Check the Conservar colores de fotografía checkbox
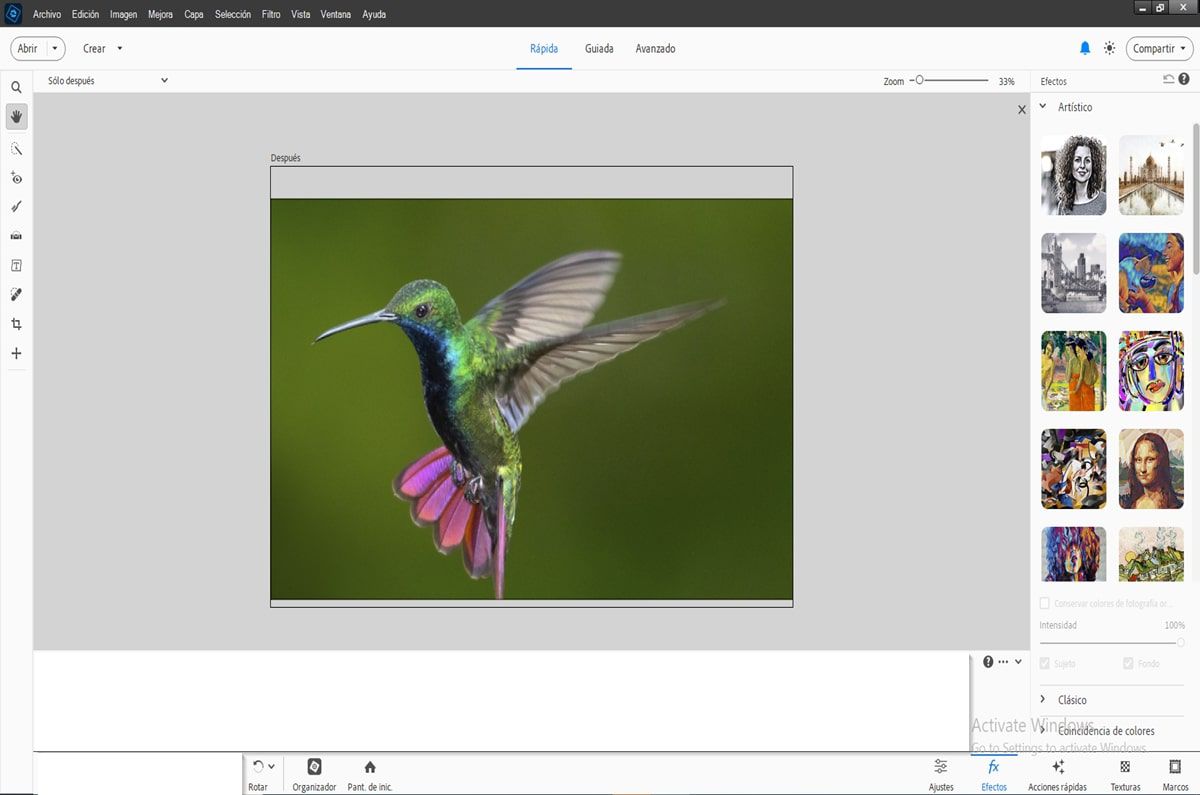Image resolution: width=1200 pixels, height=795 pixels. click(1045, 604)
